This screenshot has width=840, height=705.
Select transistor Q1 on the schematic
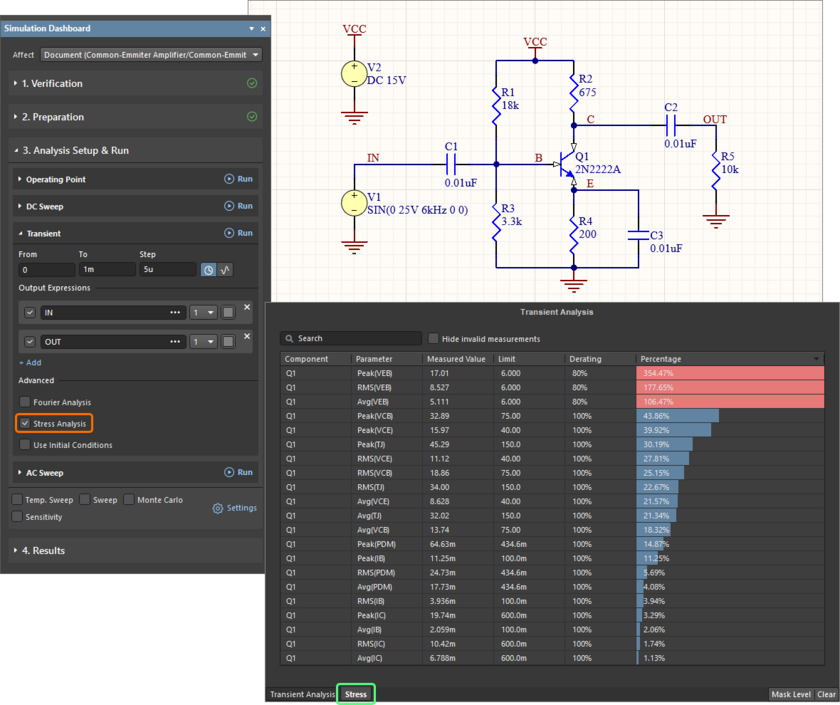[568, 164]
